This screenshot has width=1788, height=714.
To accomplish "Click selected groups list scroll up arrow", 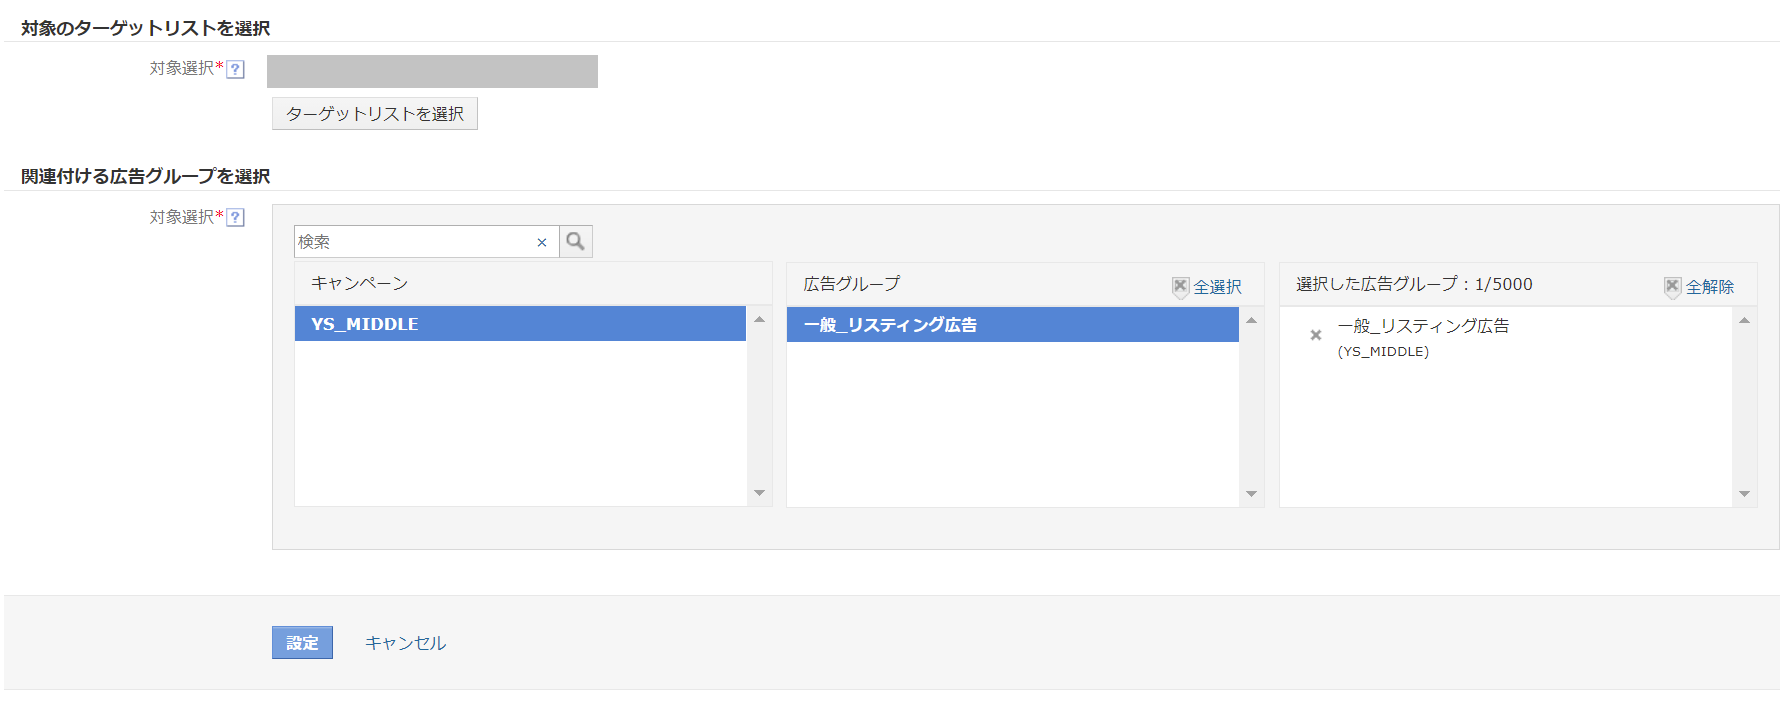I will (1744, 320).
